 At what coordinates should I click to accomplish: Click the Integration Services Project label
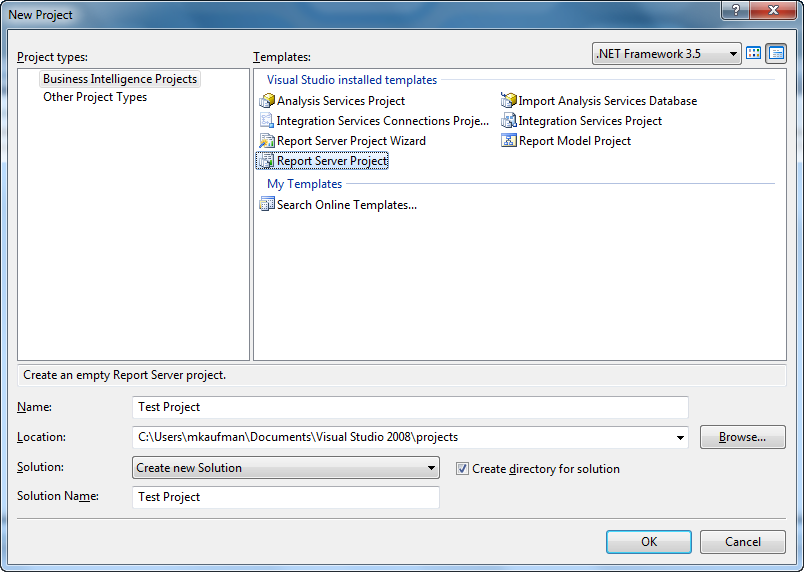(x=590, y=121)
